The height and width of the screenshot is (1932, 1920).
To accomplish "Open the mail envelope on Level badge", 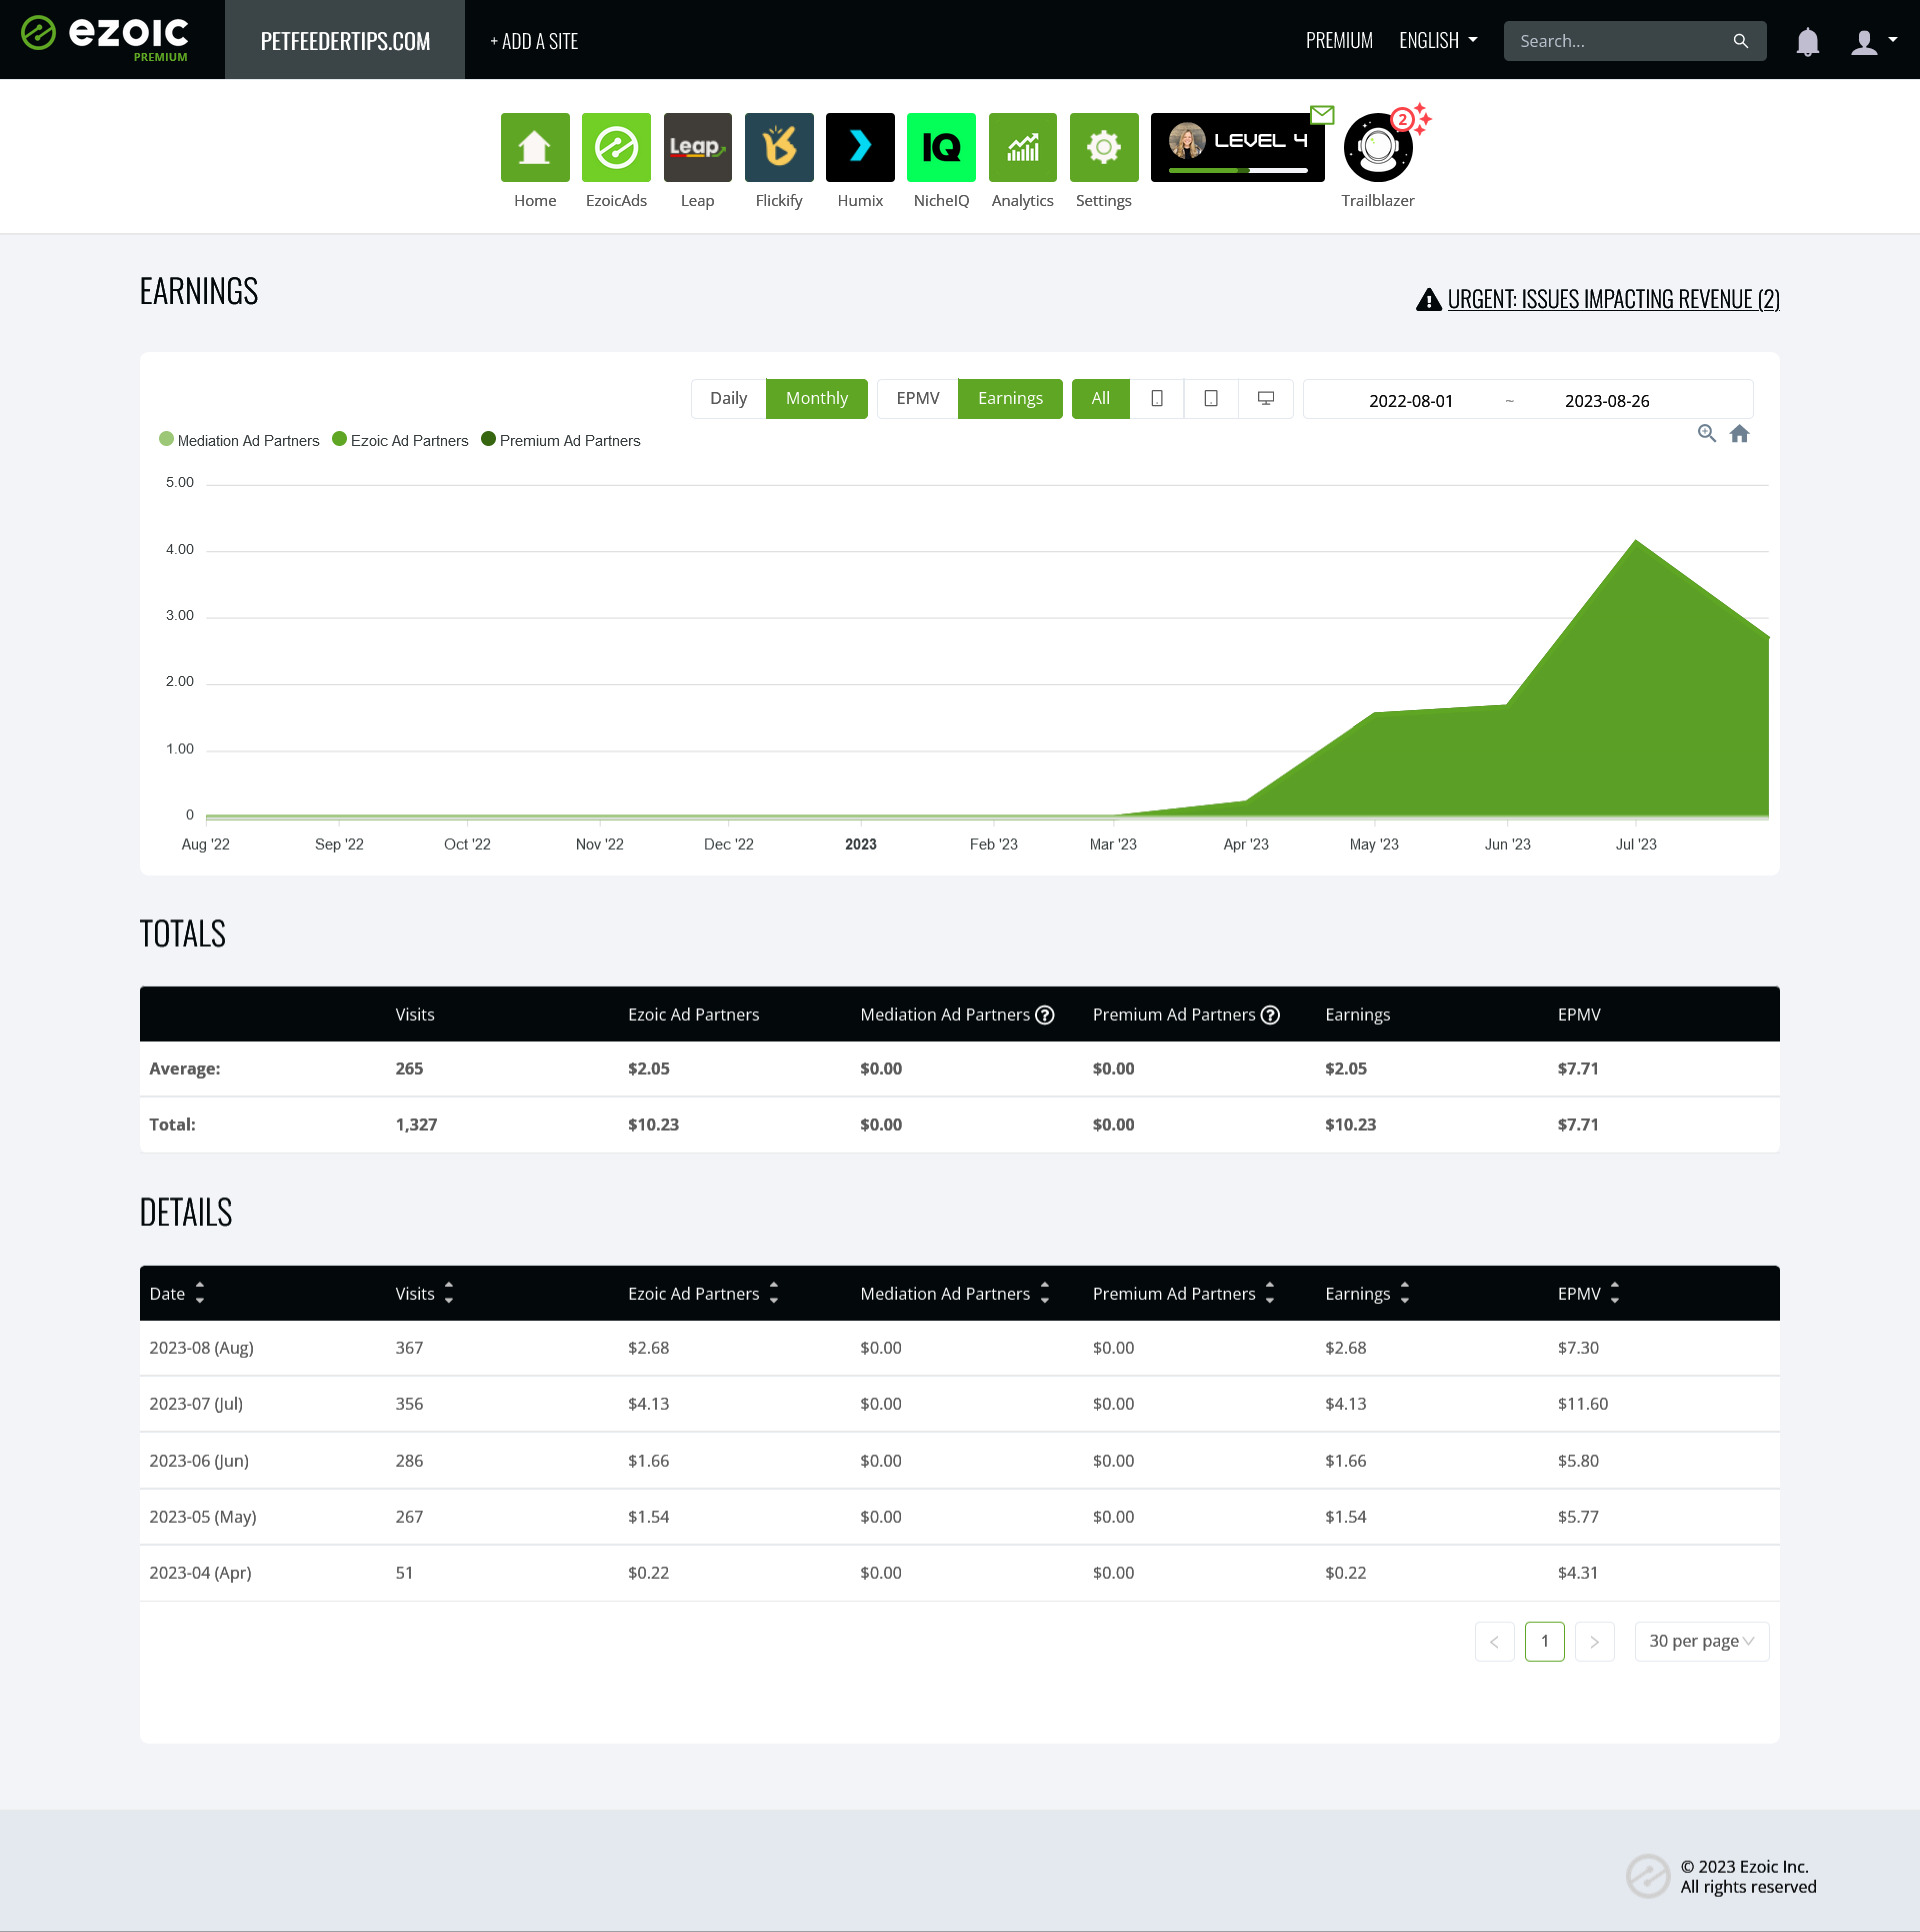I will coord(1322,115).
